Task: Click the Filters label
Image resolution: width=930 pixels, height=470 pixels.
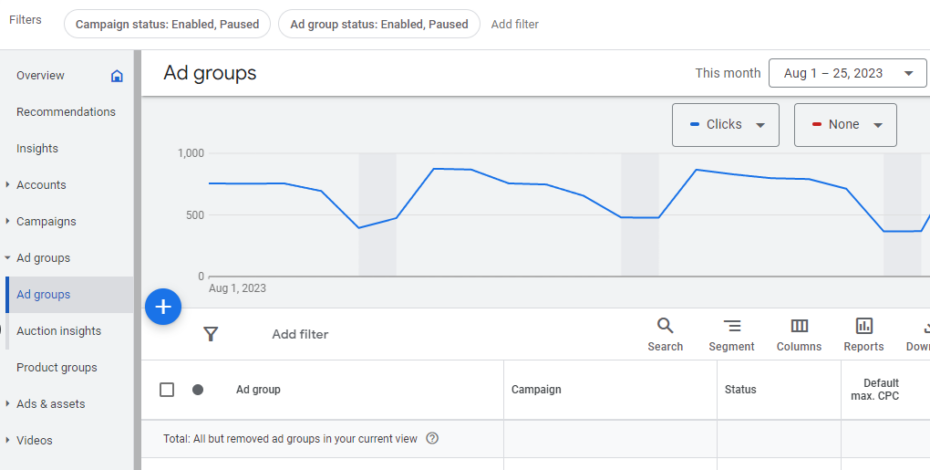Action: (x=25, y=20)
